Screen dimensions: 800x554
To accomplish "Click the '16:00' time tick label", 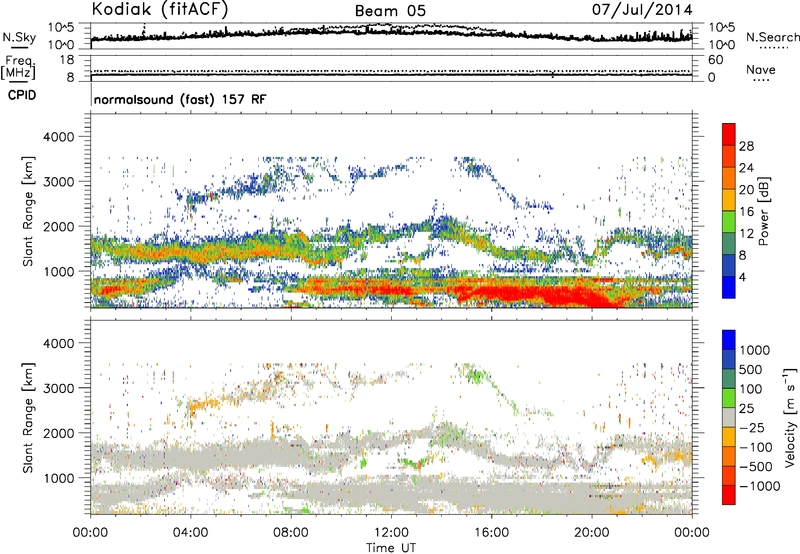I will click(491, 533).
